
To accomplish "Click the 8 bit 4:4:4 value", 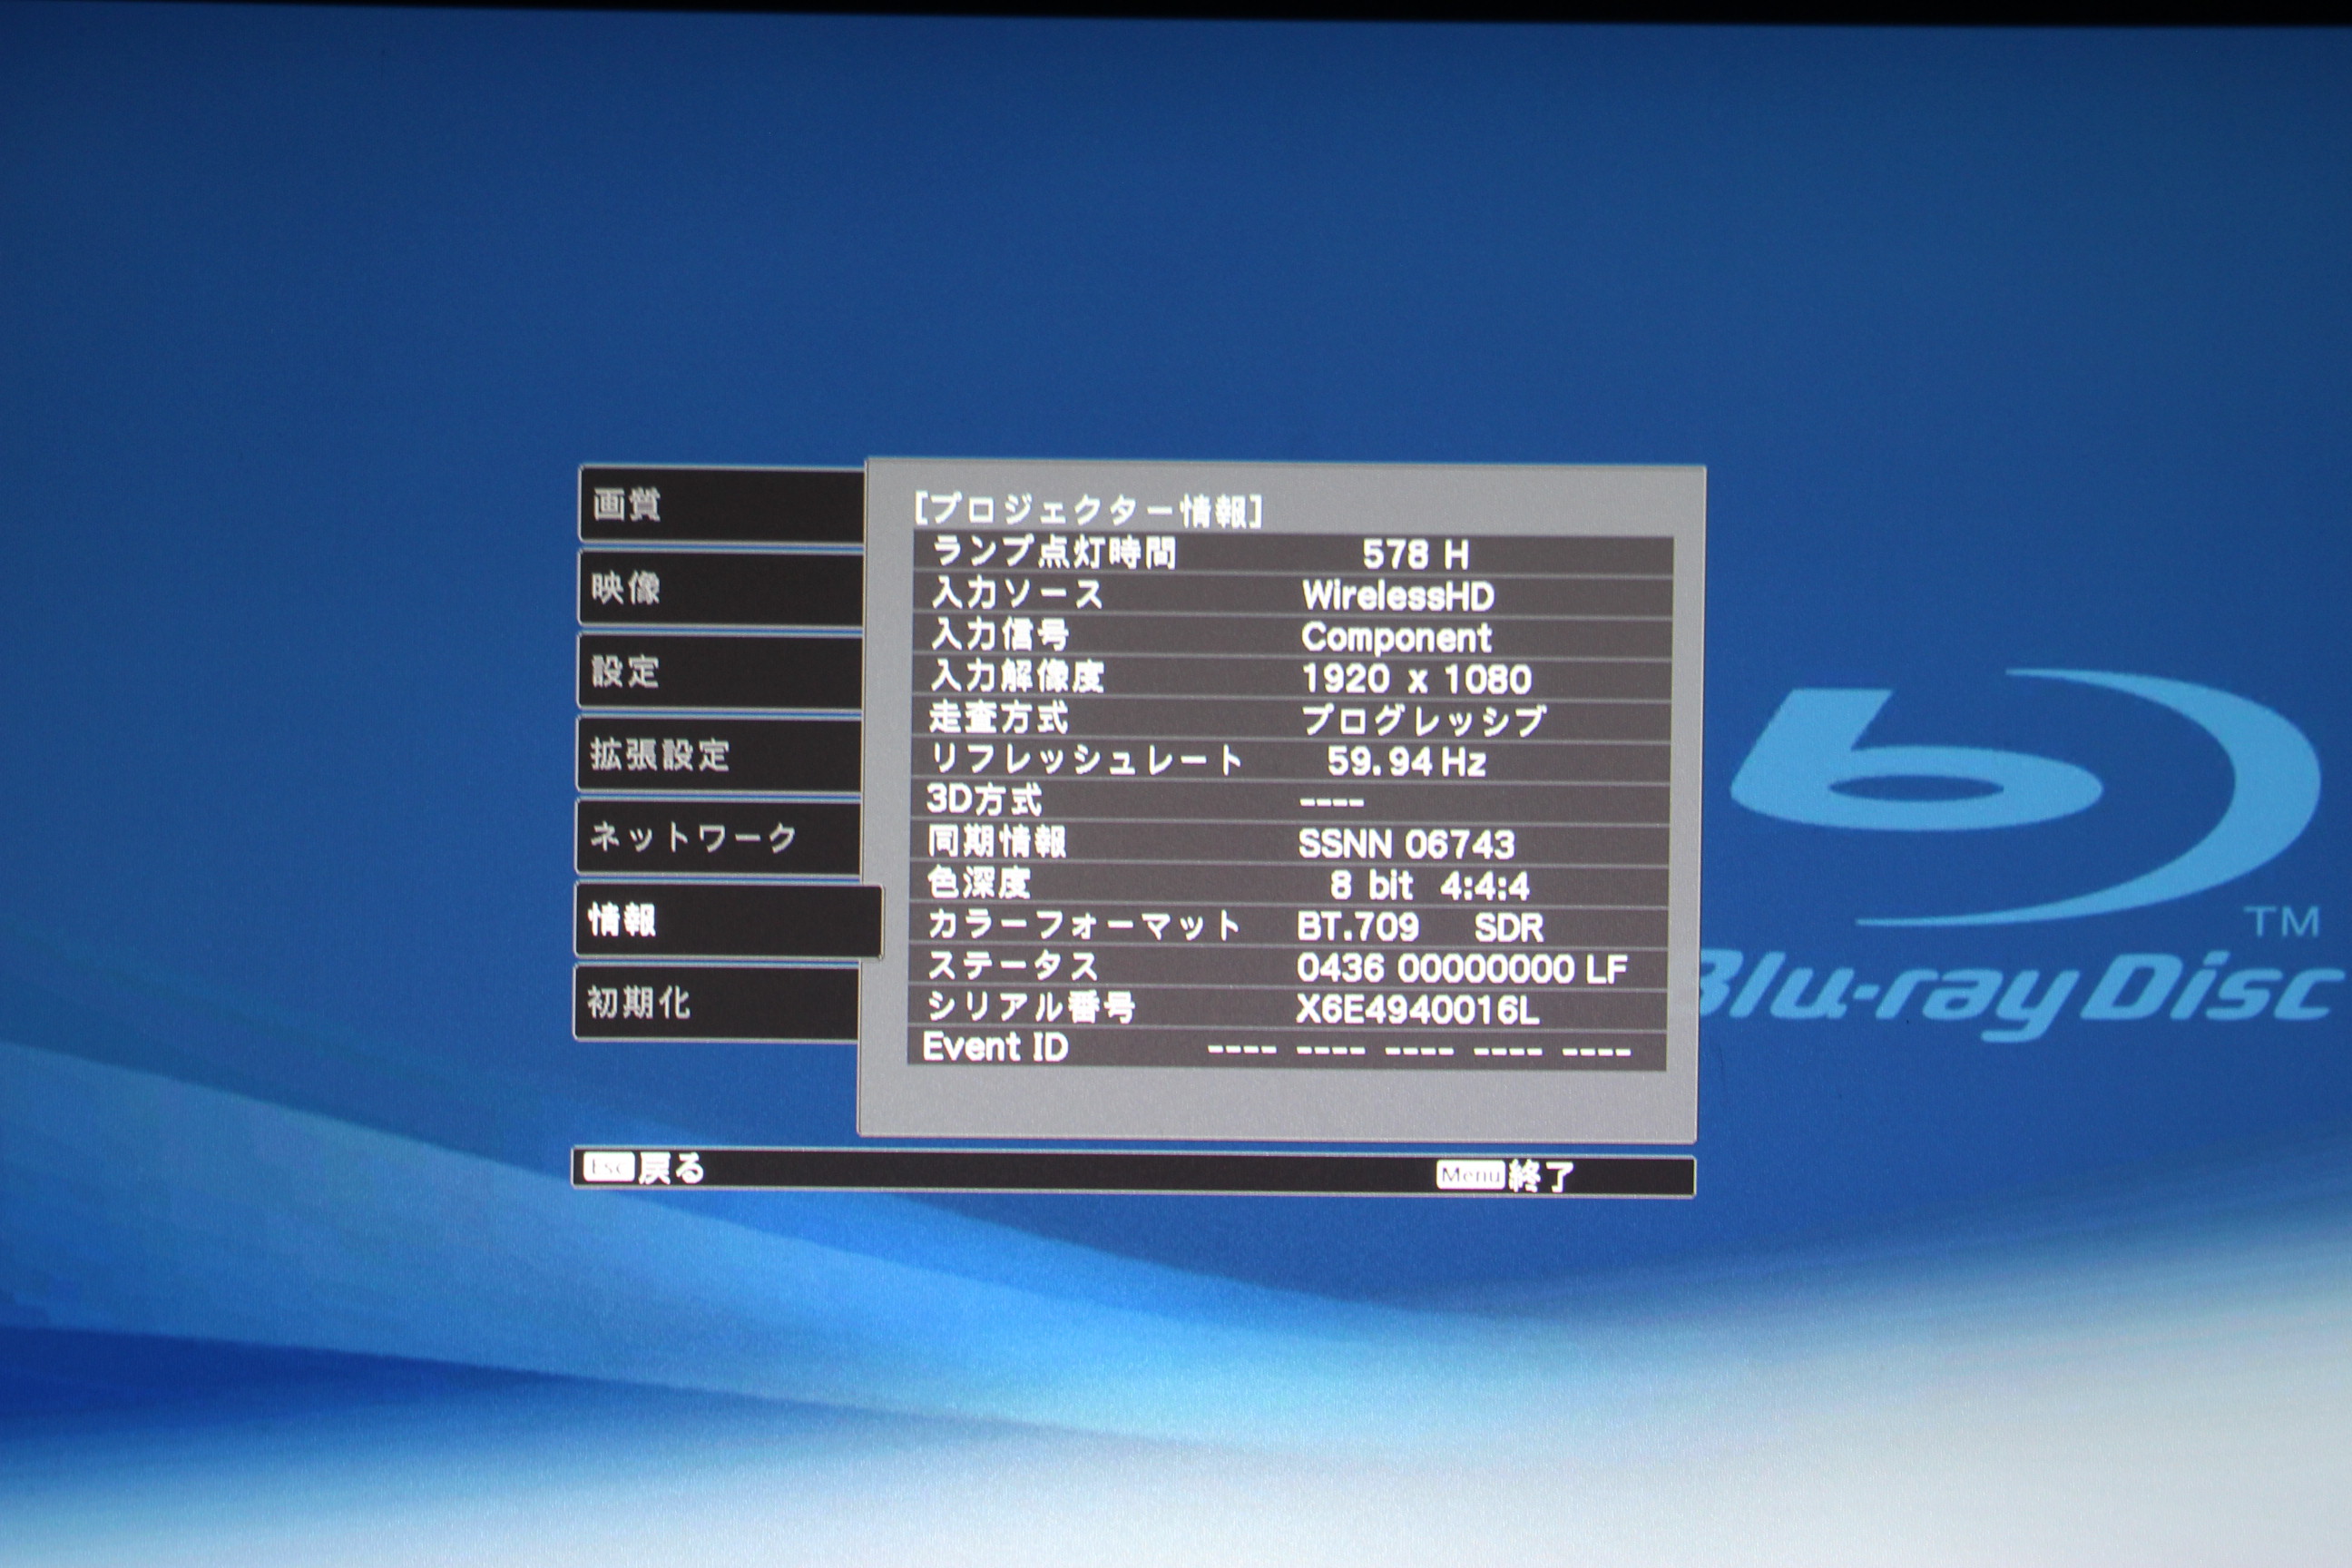I will point(1430,887).
